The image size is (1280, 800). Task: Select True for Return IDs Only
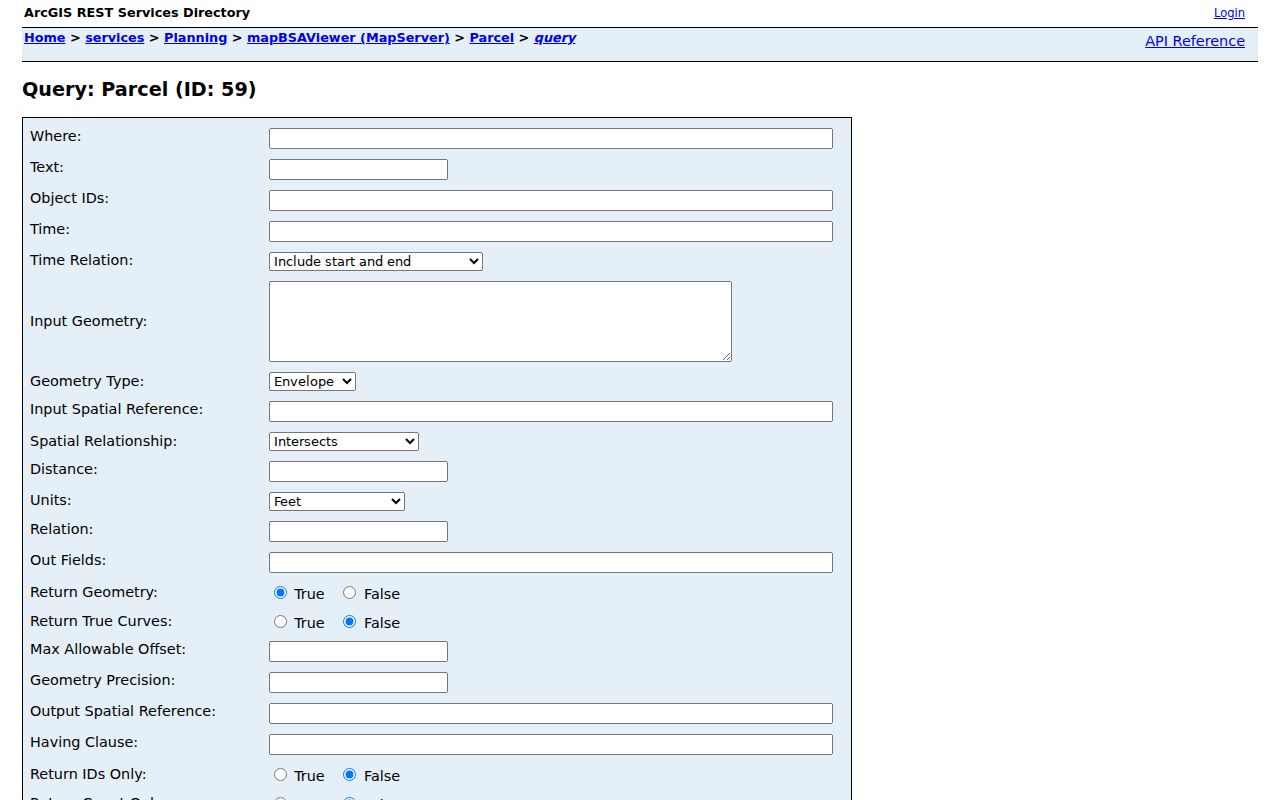coord(280,775)
